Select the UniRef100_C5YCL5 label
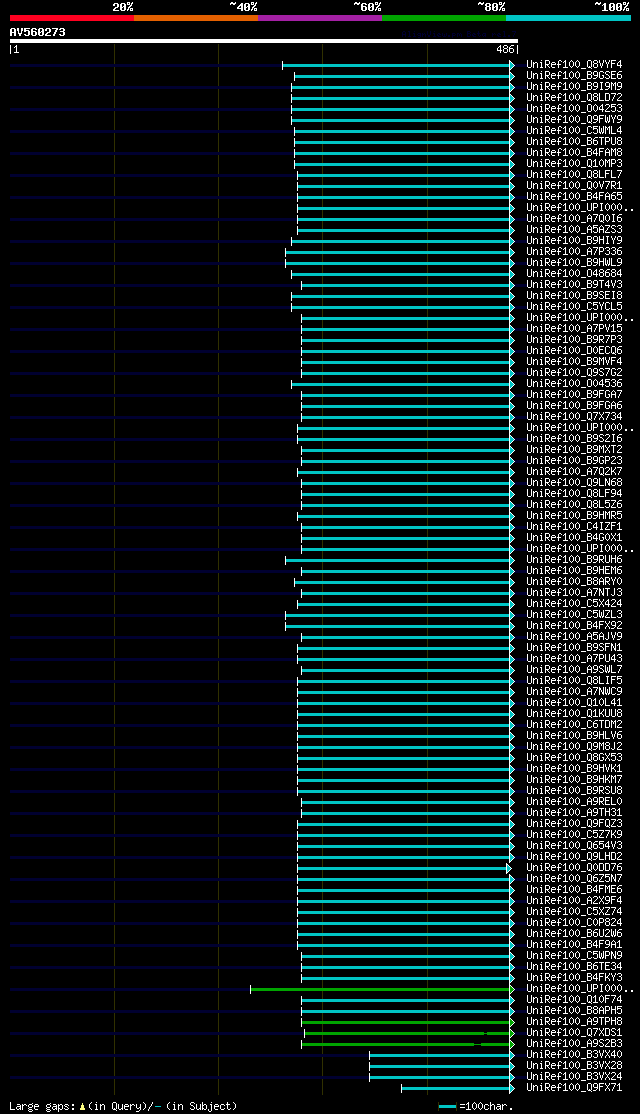The width and height of the screenshot is (640, 1114). coord(575,307)
